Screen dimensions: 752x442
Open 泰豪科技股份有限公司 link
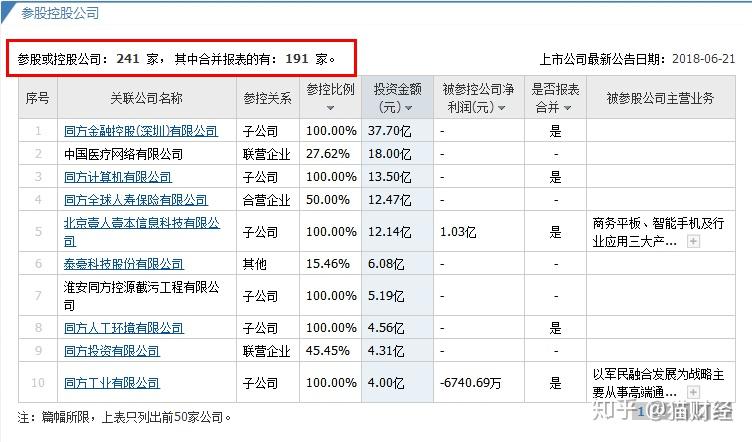click(x=123, y=264)
